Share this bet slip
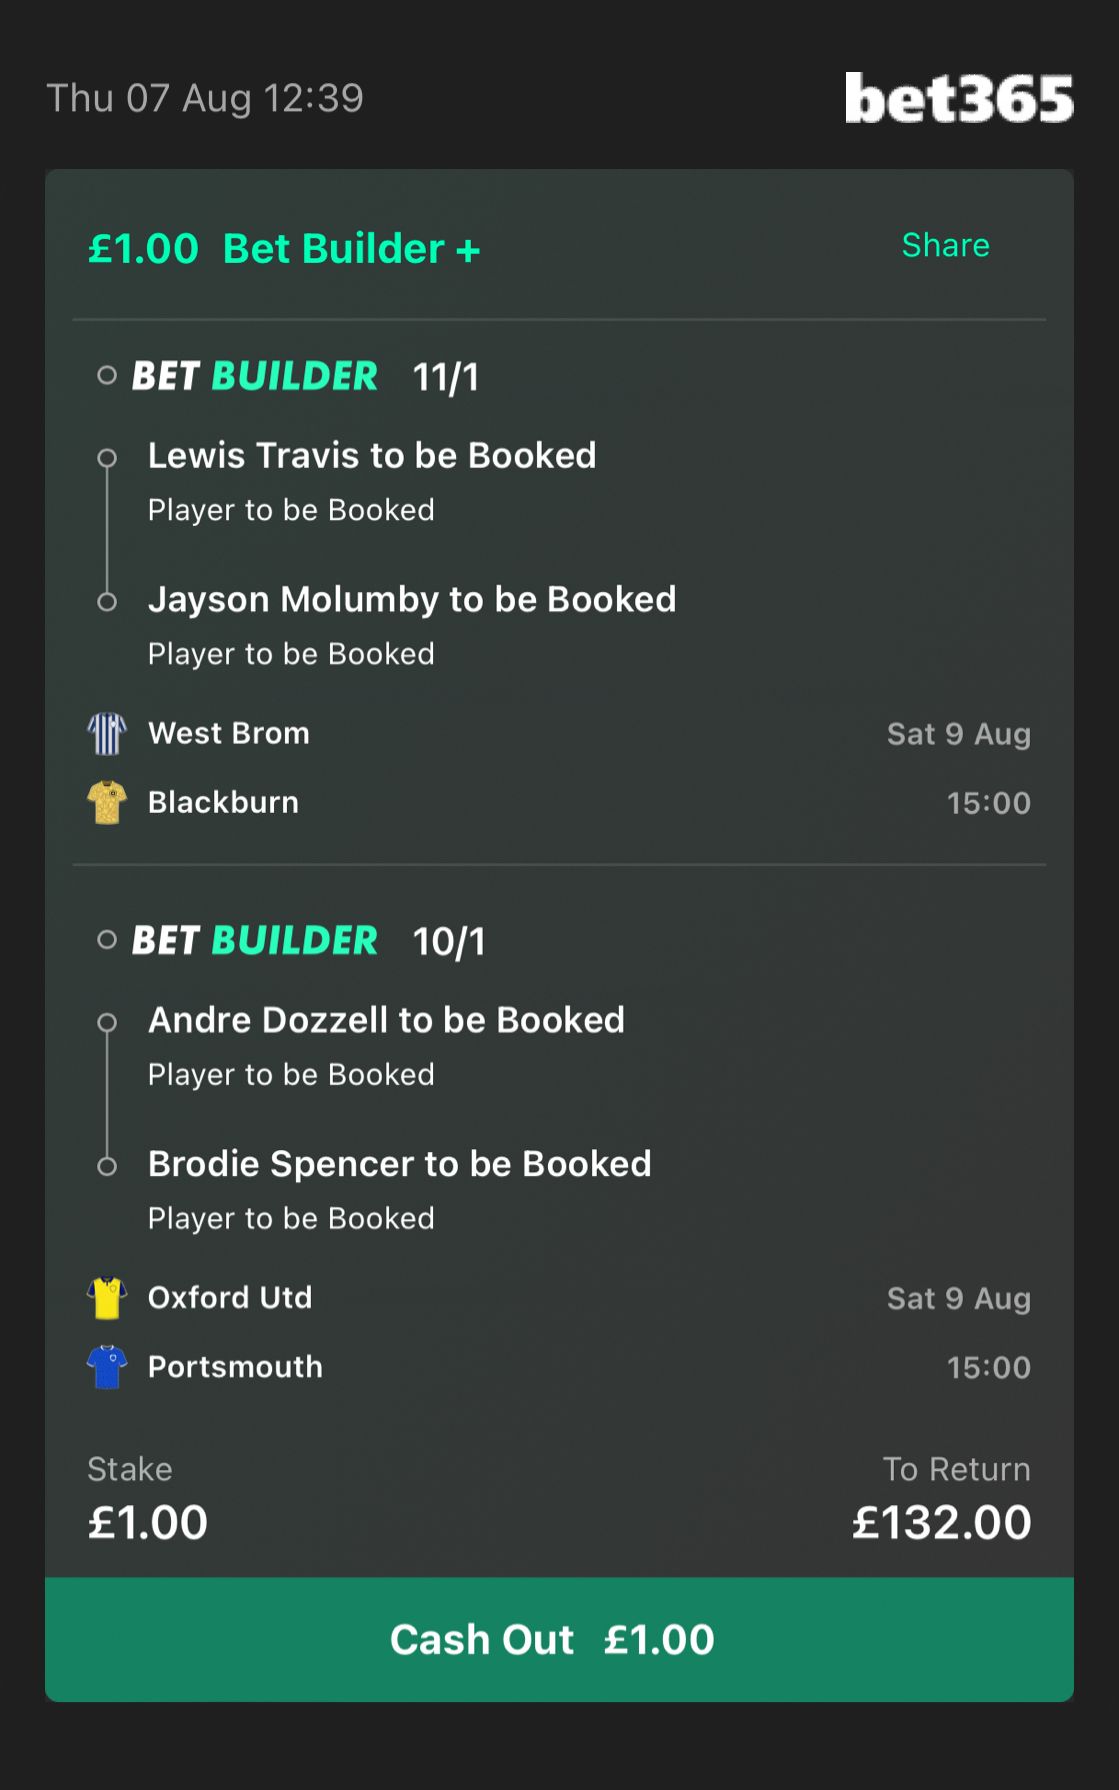Viewport: 1119px width, 1790px height. (945, 245)
